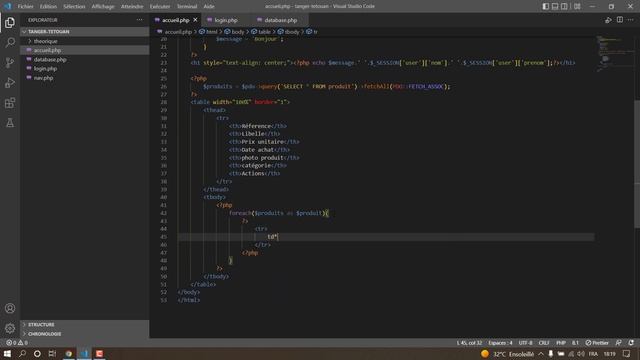This screenshot has height=360, width=640.
Task: Open the Manage gear settings icon
Action: pos(10,328)
